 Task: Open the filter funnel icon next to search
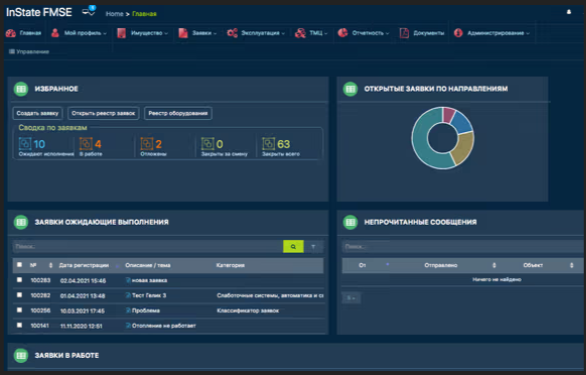pos(313,246)
